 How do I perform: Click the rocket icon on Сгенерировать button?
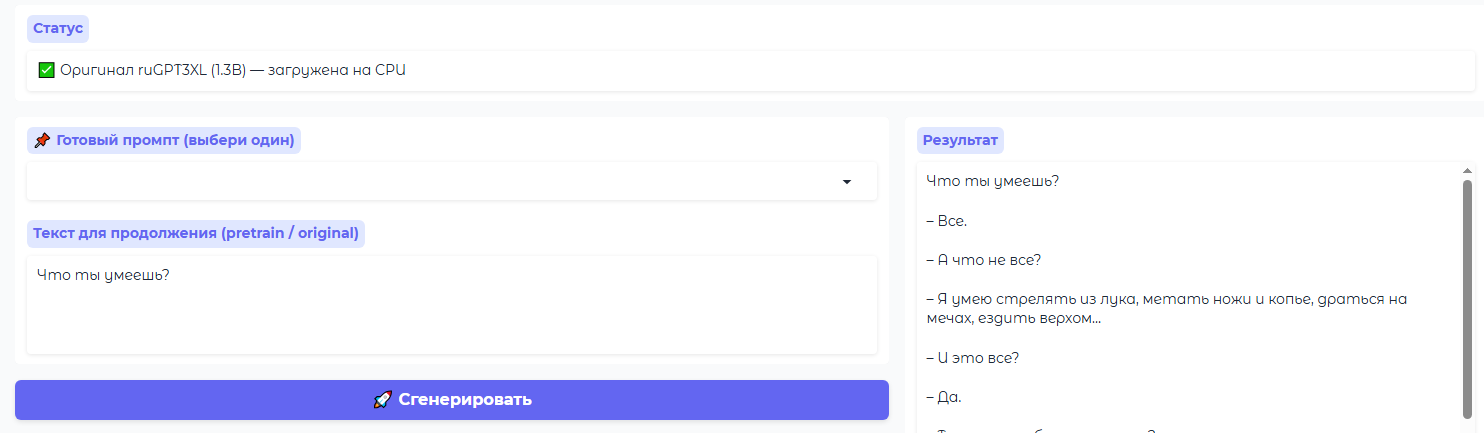coord(382,400)
